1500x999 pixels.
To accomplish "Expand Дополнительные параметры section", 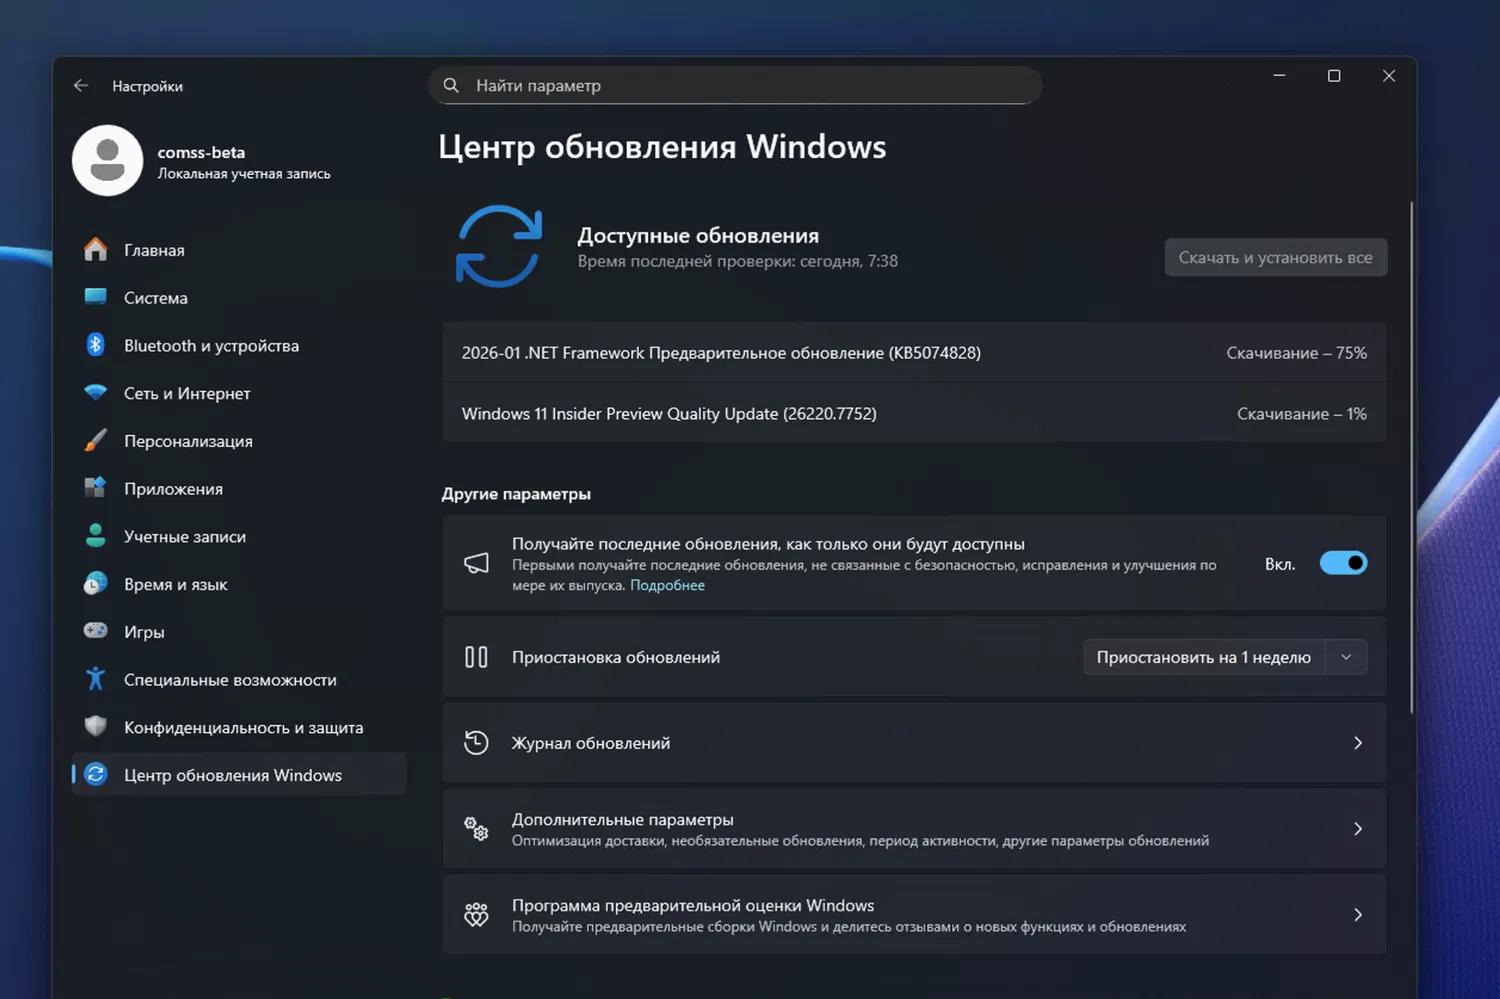I will [x=1357, y=828].
